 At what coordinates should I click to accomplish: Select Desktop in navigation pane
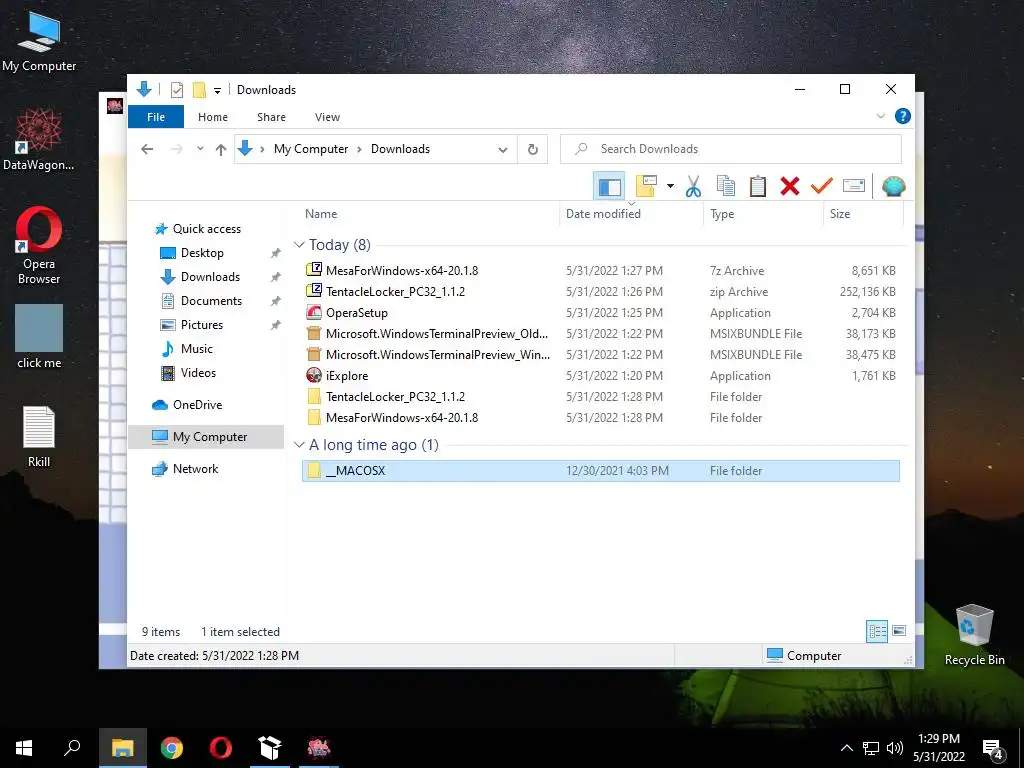pyautogui.click(x=202, y=253)
